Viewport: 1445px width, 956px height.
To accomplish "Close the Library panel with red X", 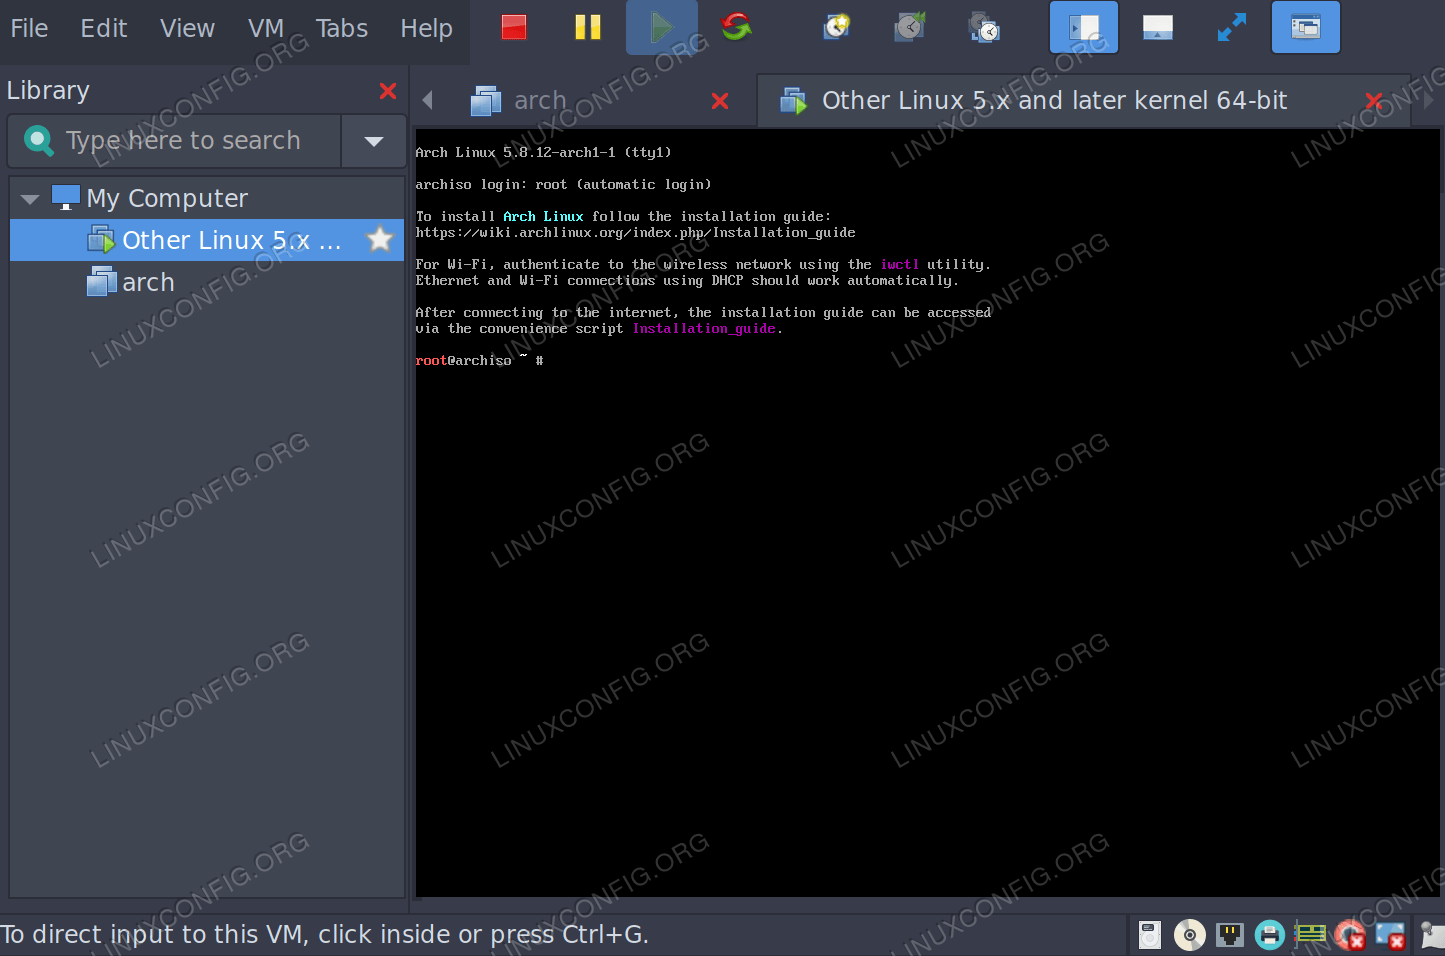I will [388, 91].
